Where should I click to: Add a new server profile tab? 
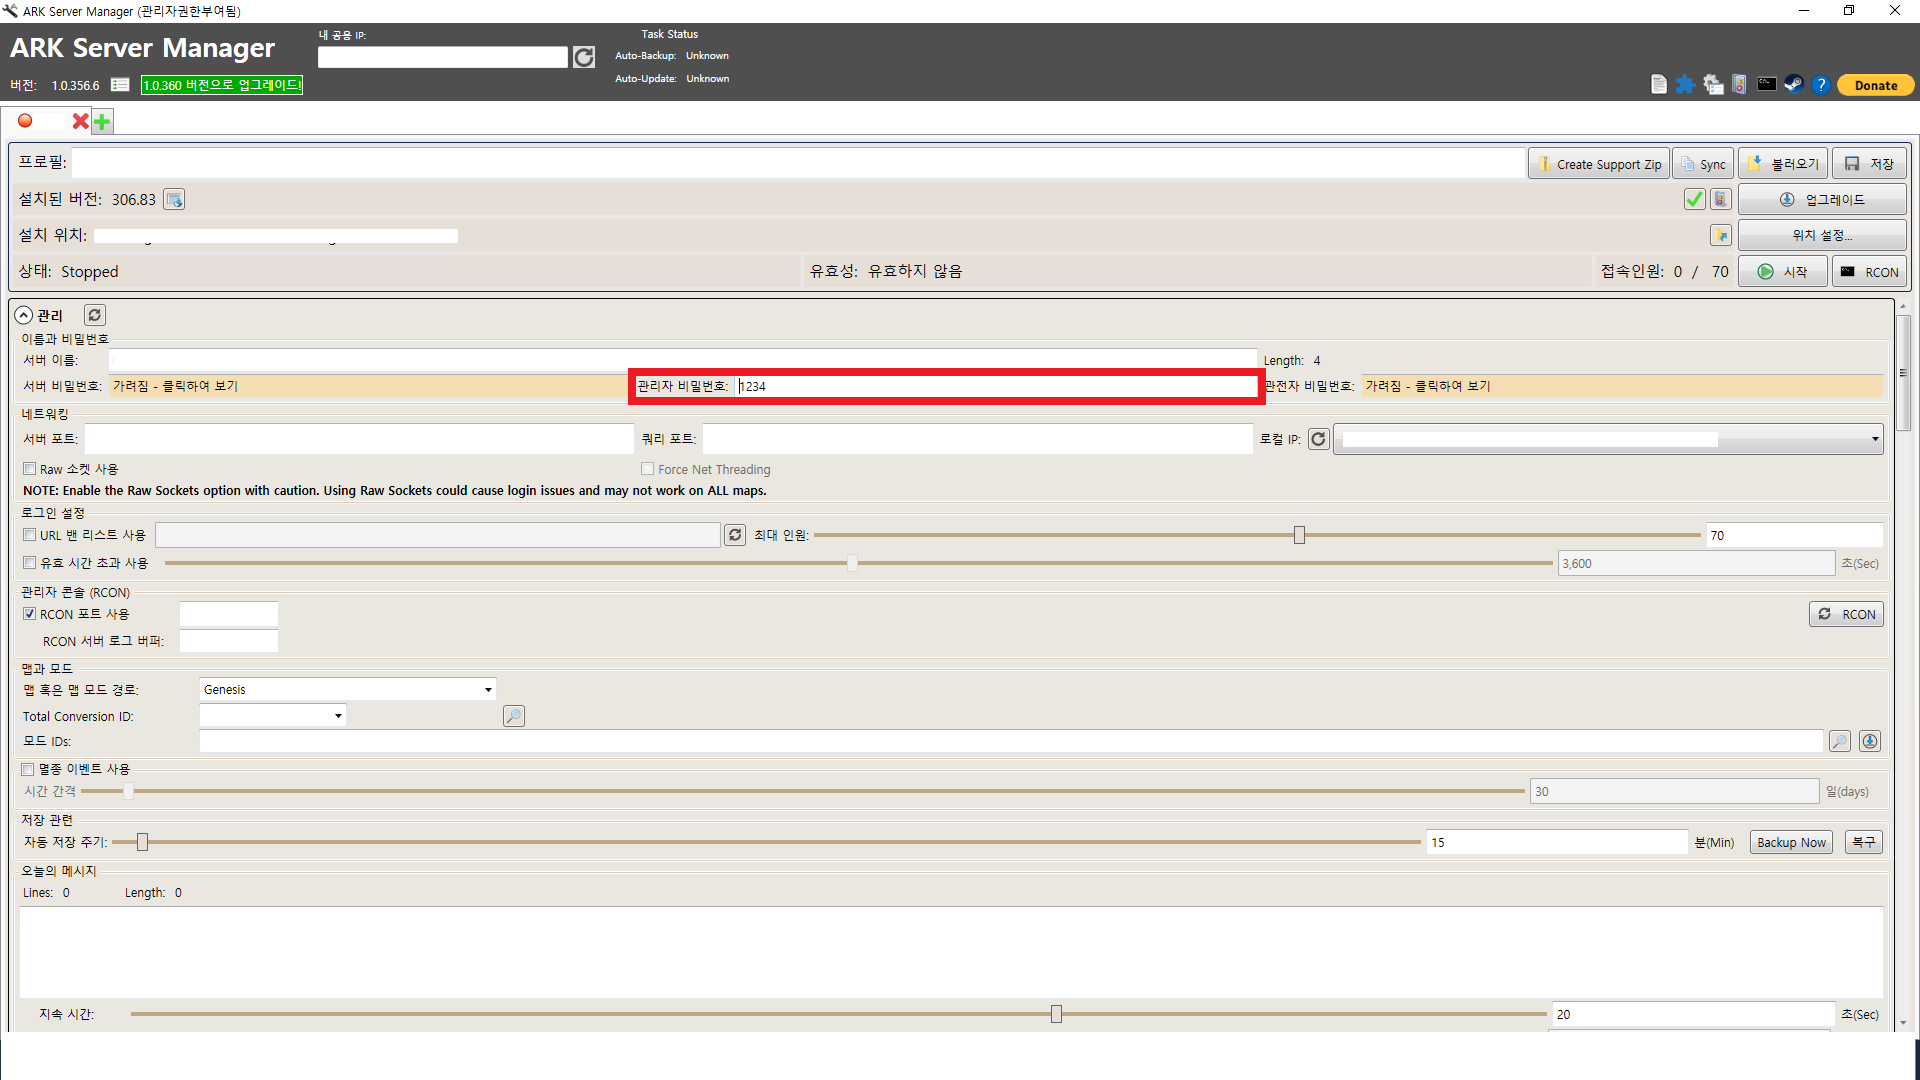click(102, 122)
